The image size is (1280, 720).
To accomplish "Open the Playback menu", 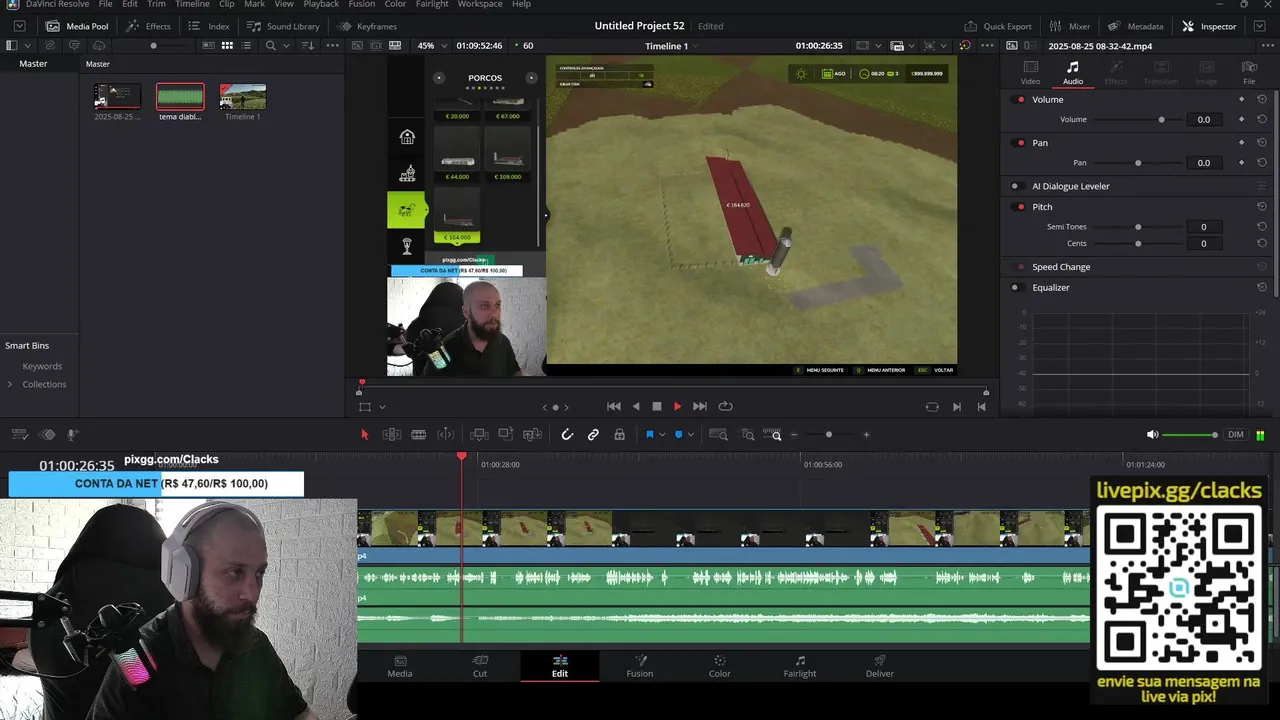I will point(321,4).
